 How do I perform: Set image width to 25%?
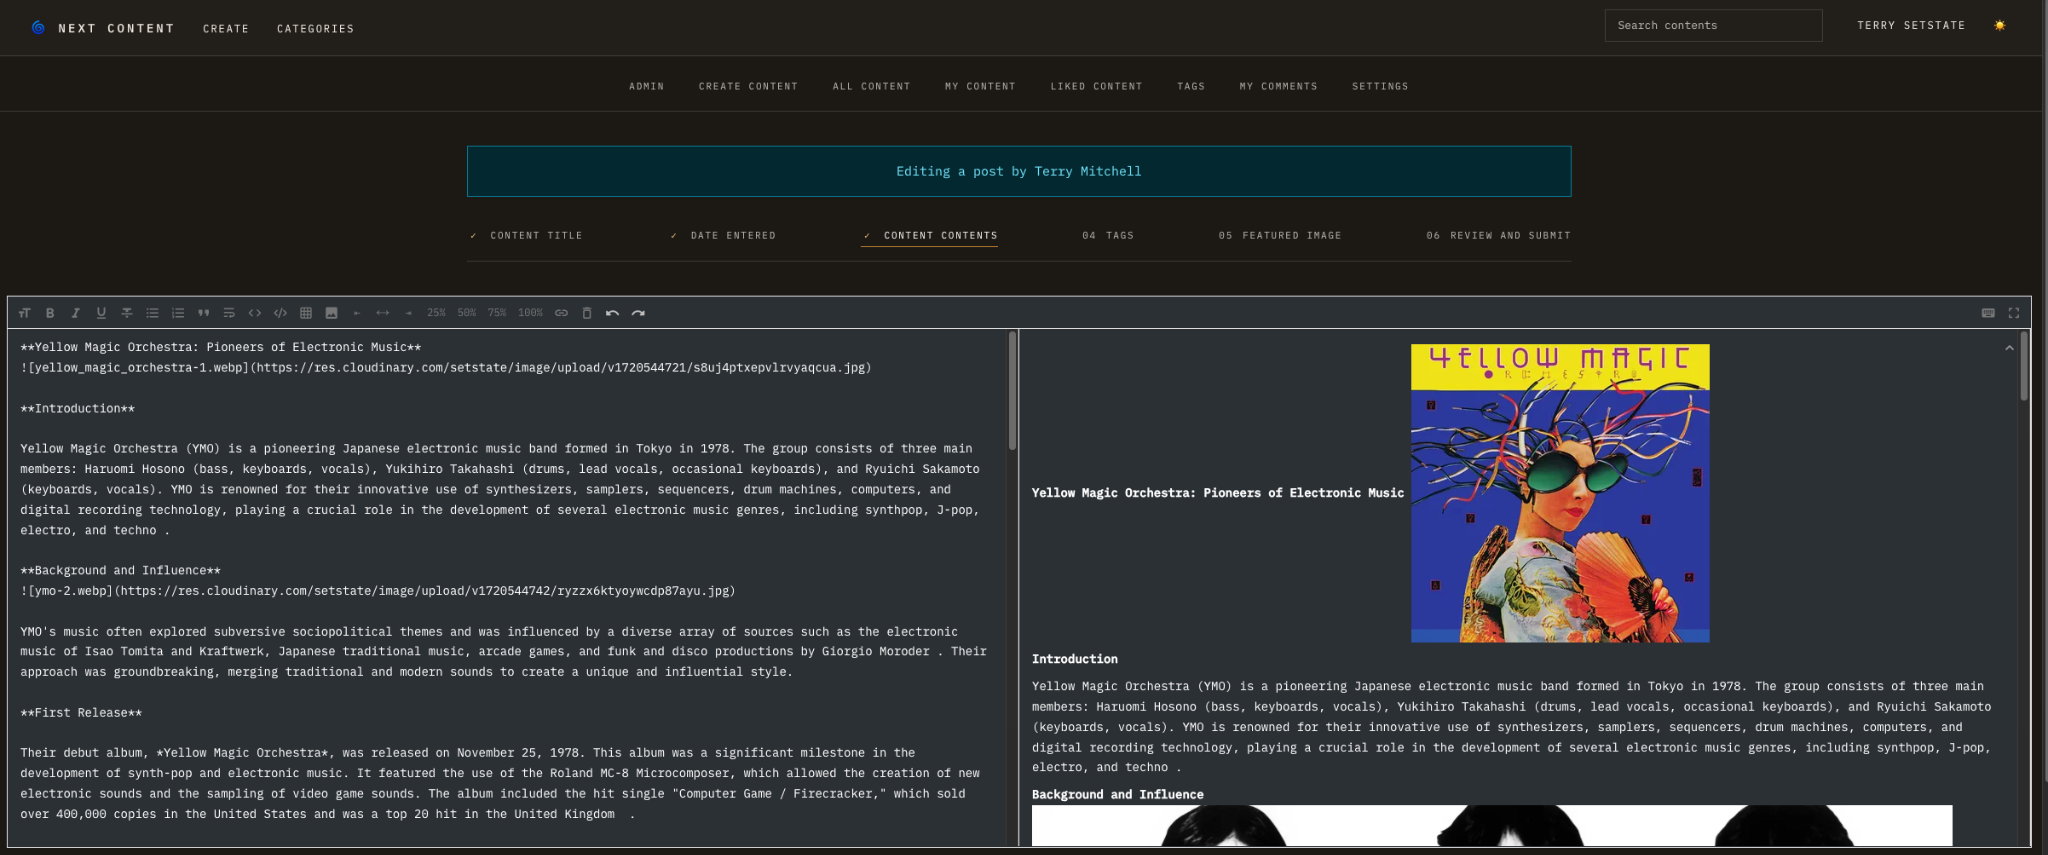[x=437, y=313]
